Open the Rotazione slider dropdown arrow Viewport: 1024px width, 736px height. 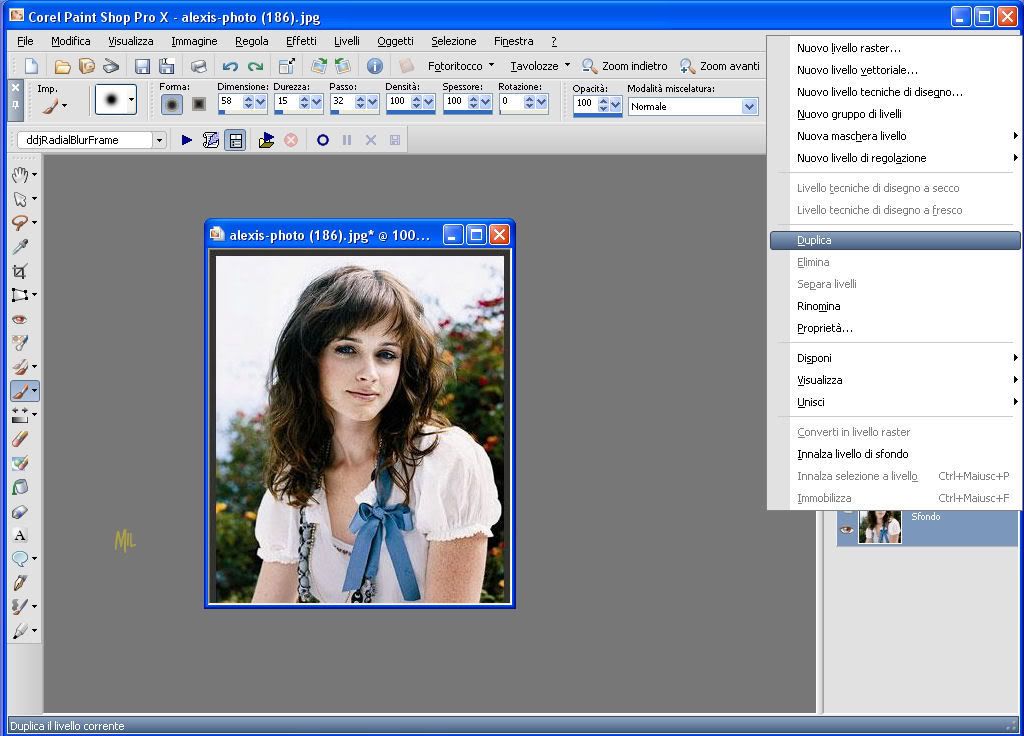coord(541,102)
